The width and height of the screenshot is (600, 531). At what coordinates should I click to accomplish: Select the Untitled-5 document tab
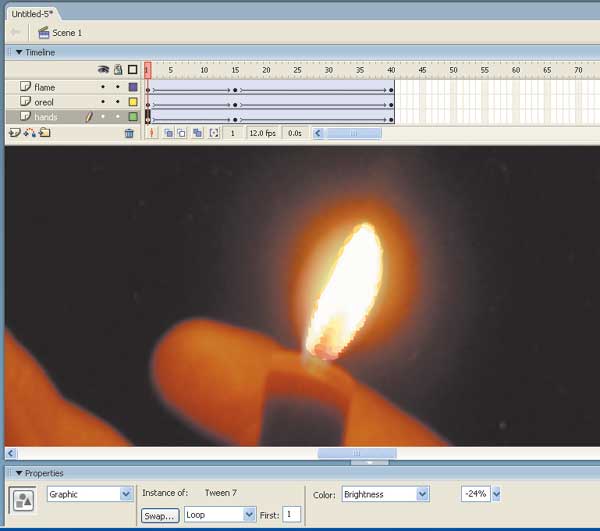pos(30,14)
